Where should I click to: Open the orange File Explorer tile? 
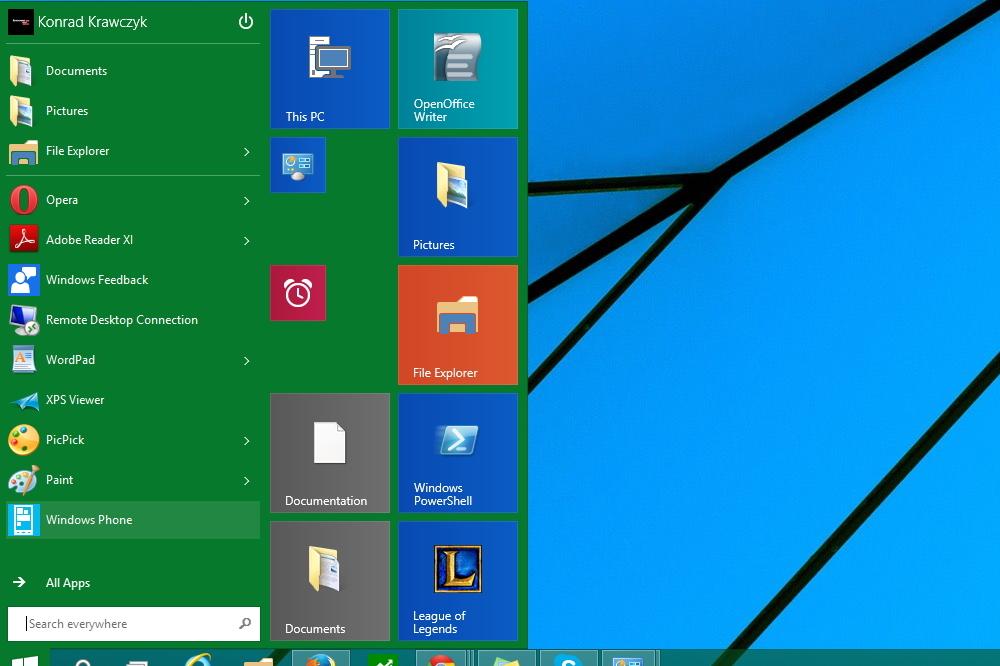pos(458,325)
